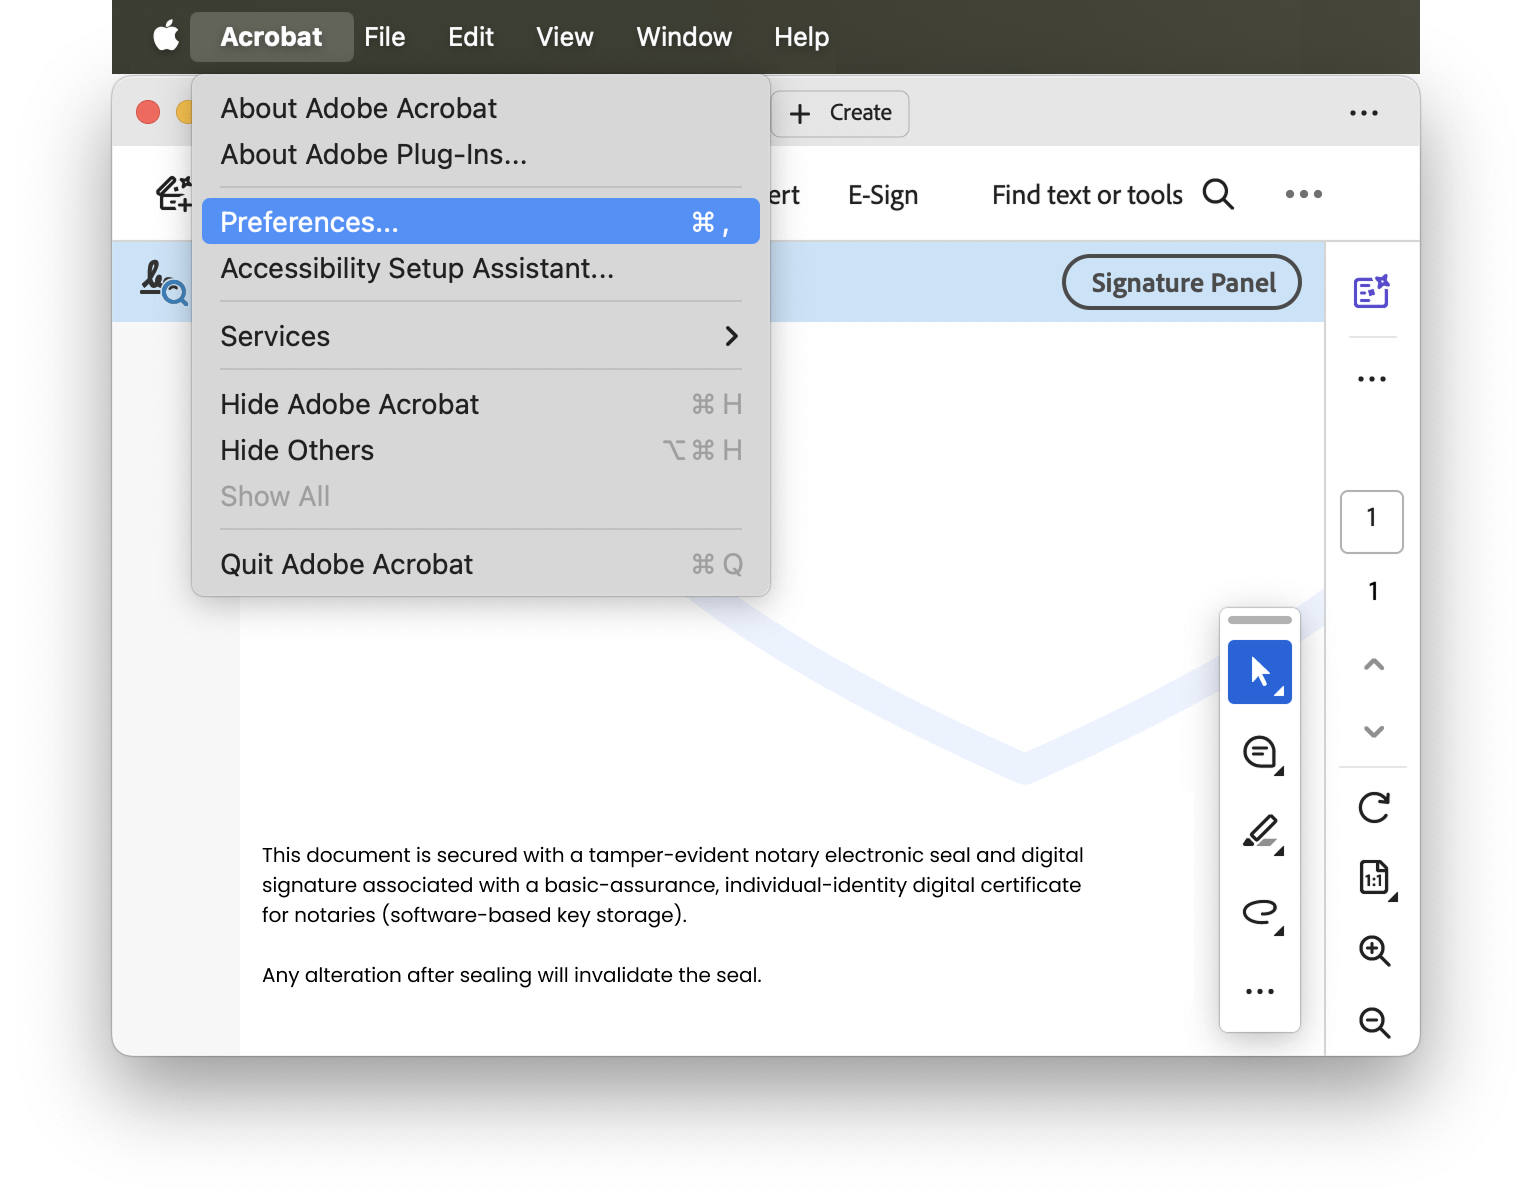Open the View menu
1532x1204 pixels.
click(565, 37)
